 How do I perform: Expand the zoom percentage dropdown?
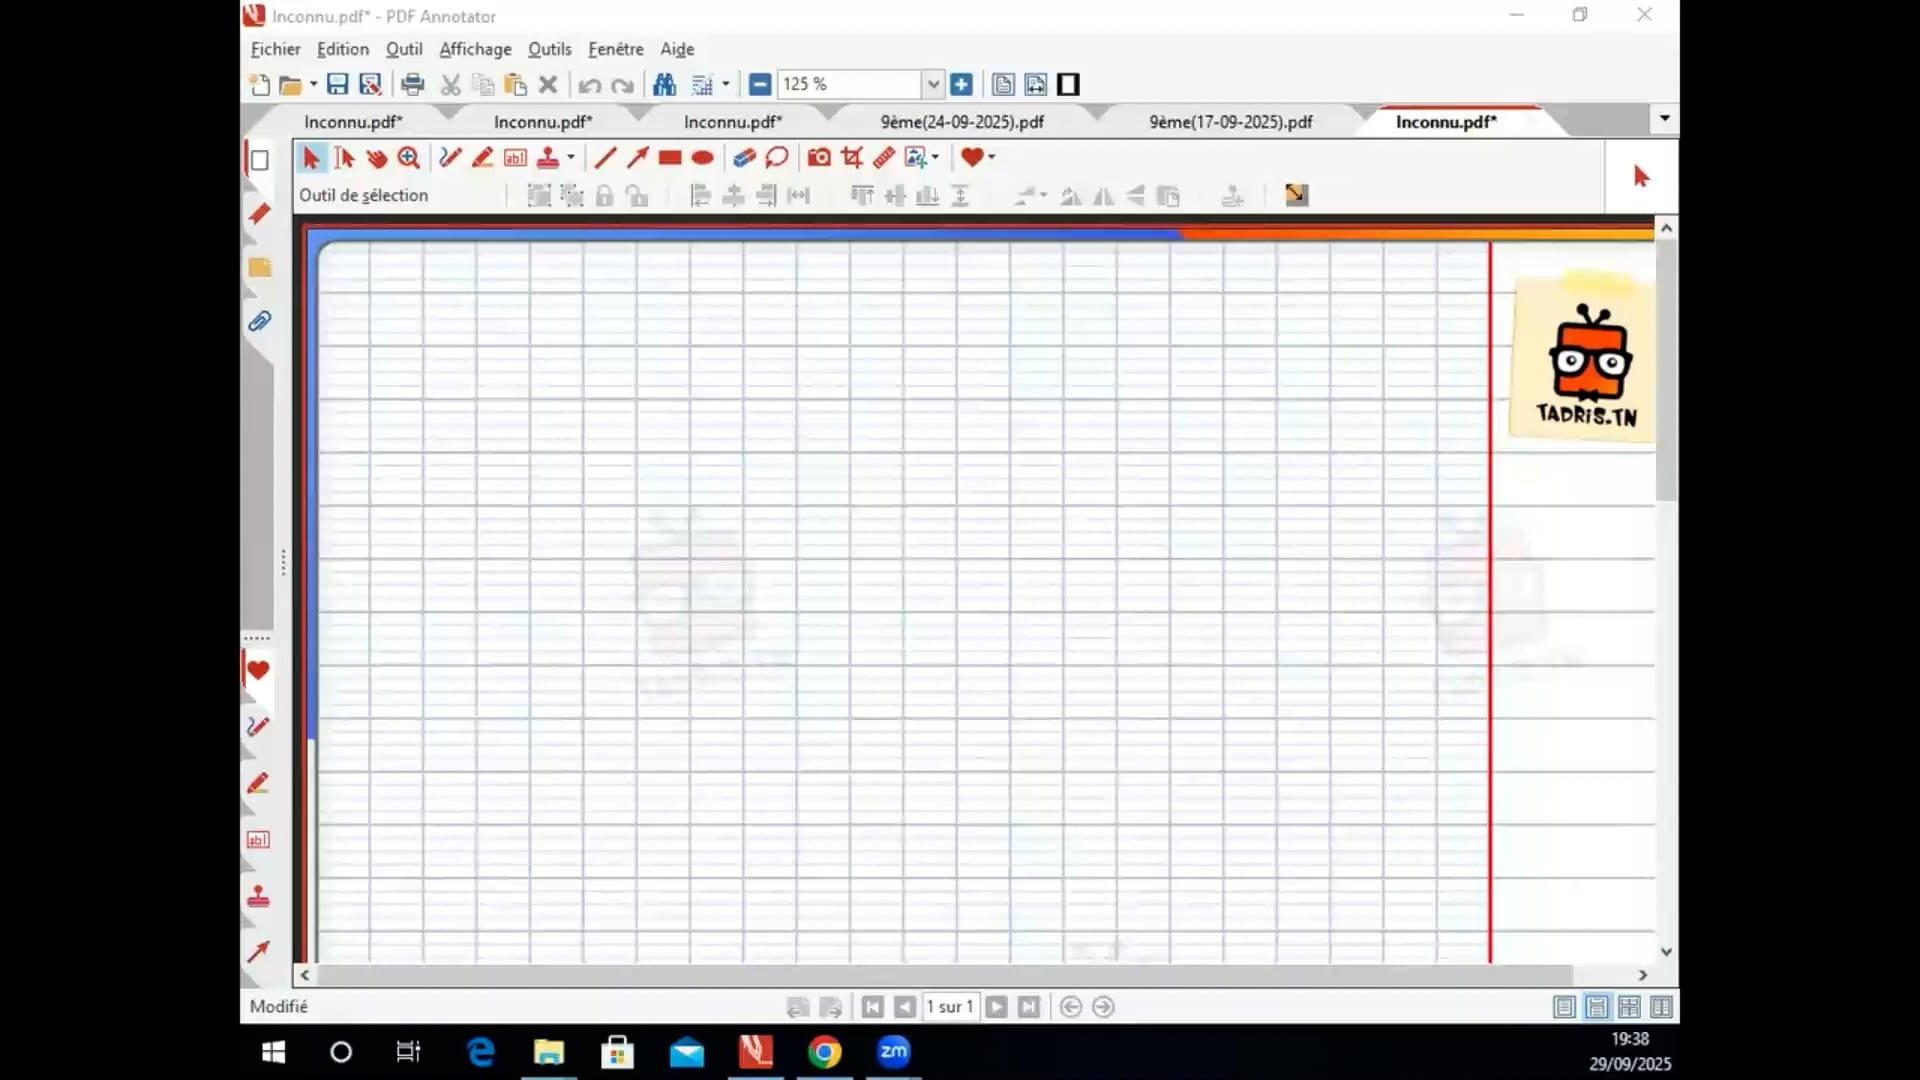[932, 85]
